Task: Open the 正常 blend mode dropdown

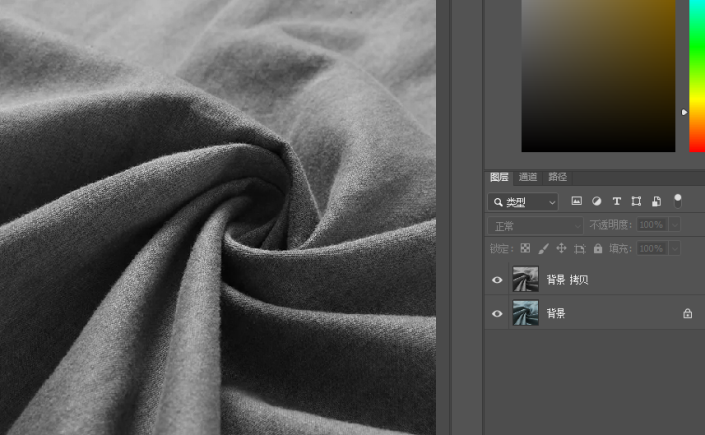Action: 534,226
